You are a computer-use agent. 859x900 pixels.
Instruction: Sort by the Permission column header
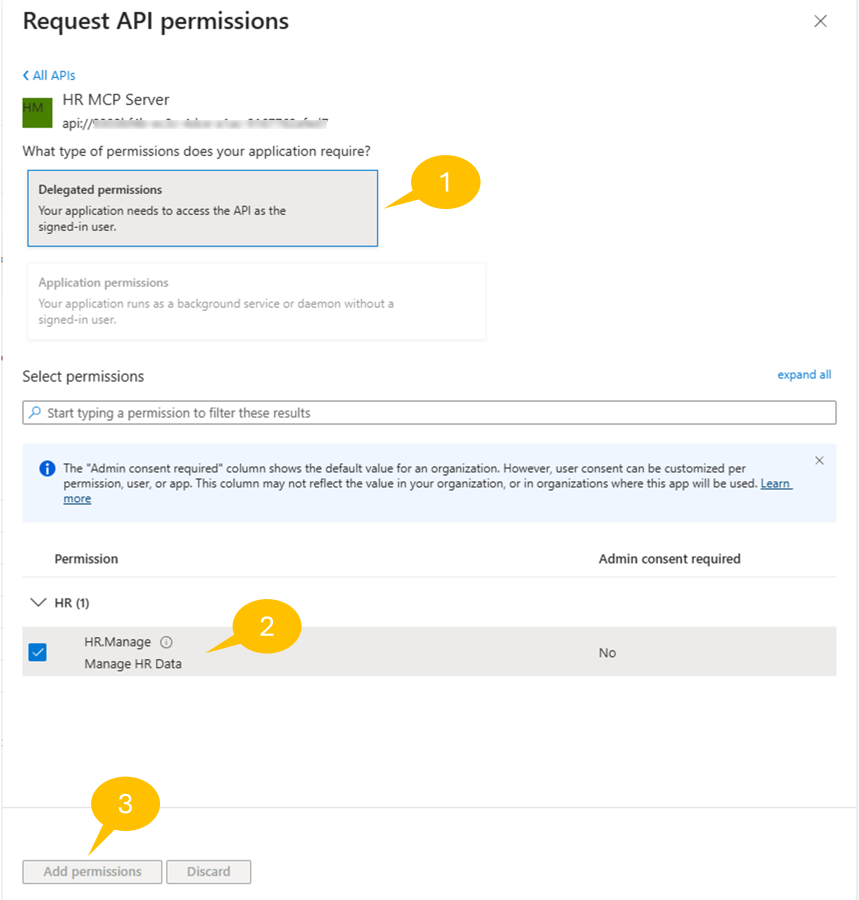coord(86,559)
